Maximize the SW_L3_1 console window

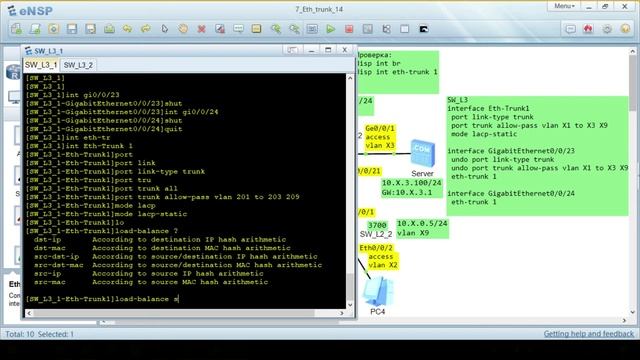pos(328,50)
